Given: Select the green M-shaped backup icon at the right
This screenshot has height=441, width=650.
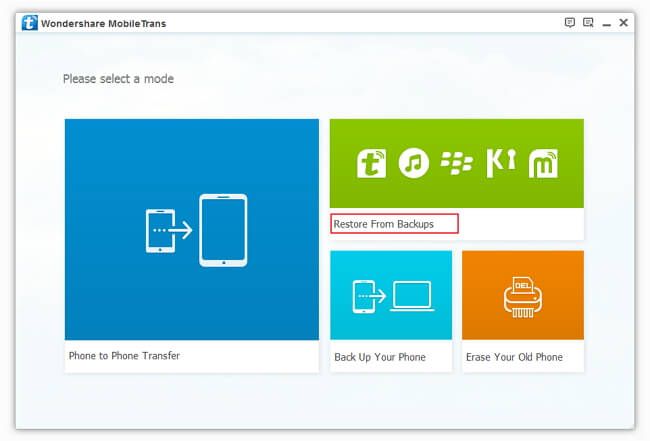Looking at the screenshot, I should coord(543,163).
